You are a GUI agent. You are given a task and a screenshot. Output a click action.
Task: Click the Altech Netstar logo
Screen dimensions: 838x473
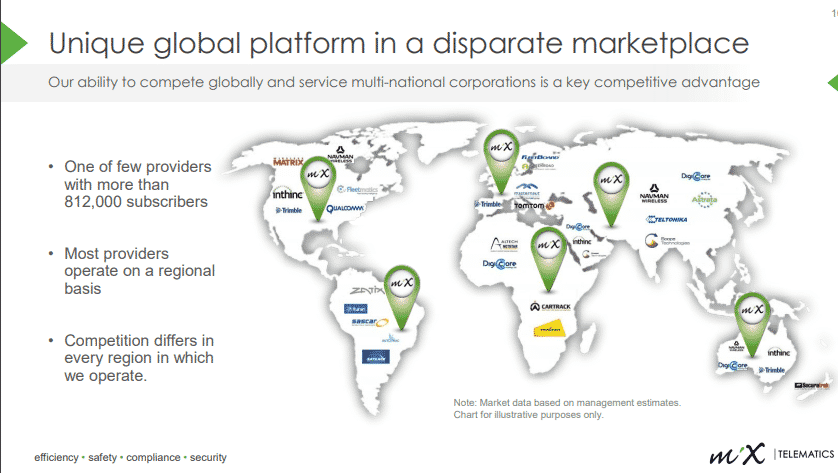pos(504,244)
